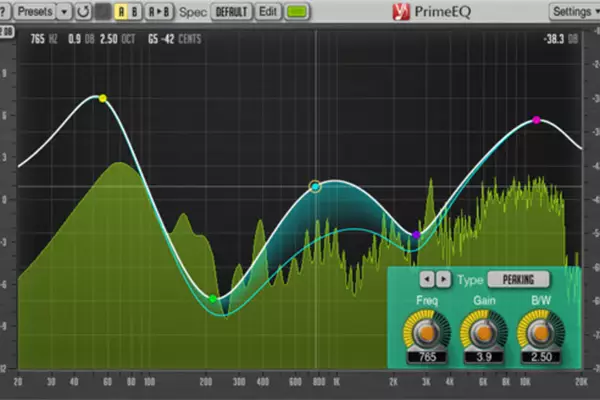
Task: Click the 20K frequency axis label
Action: [x=581, y=382]
